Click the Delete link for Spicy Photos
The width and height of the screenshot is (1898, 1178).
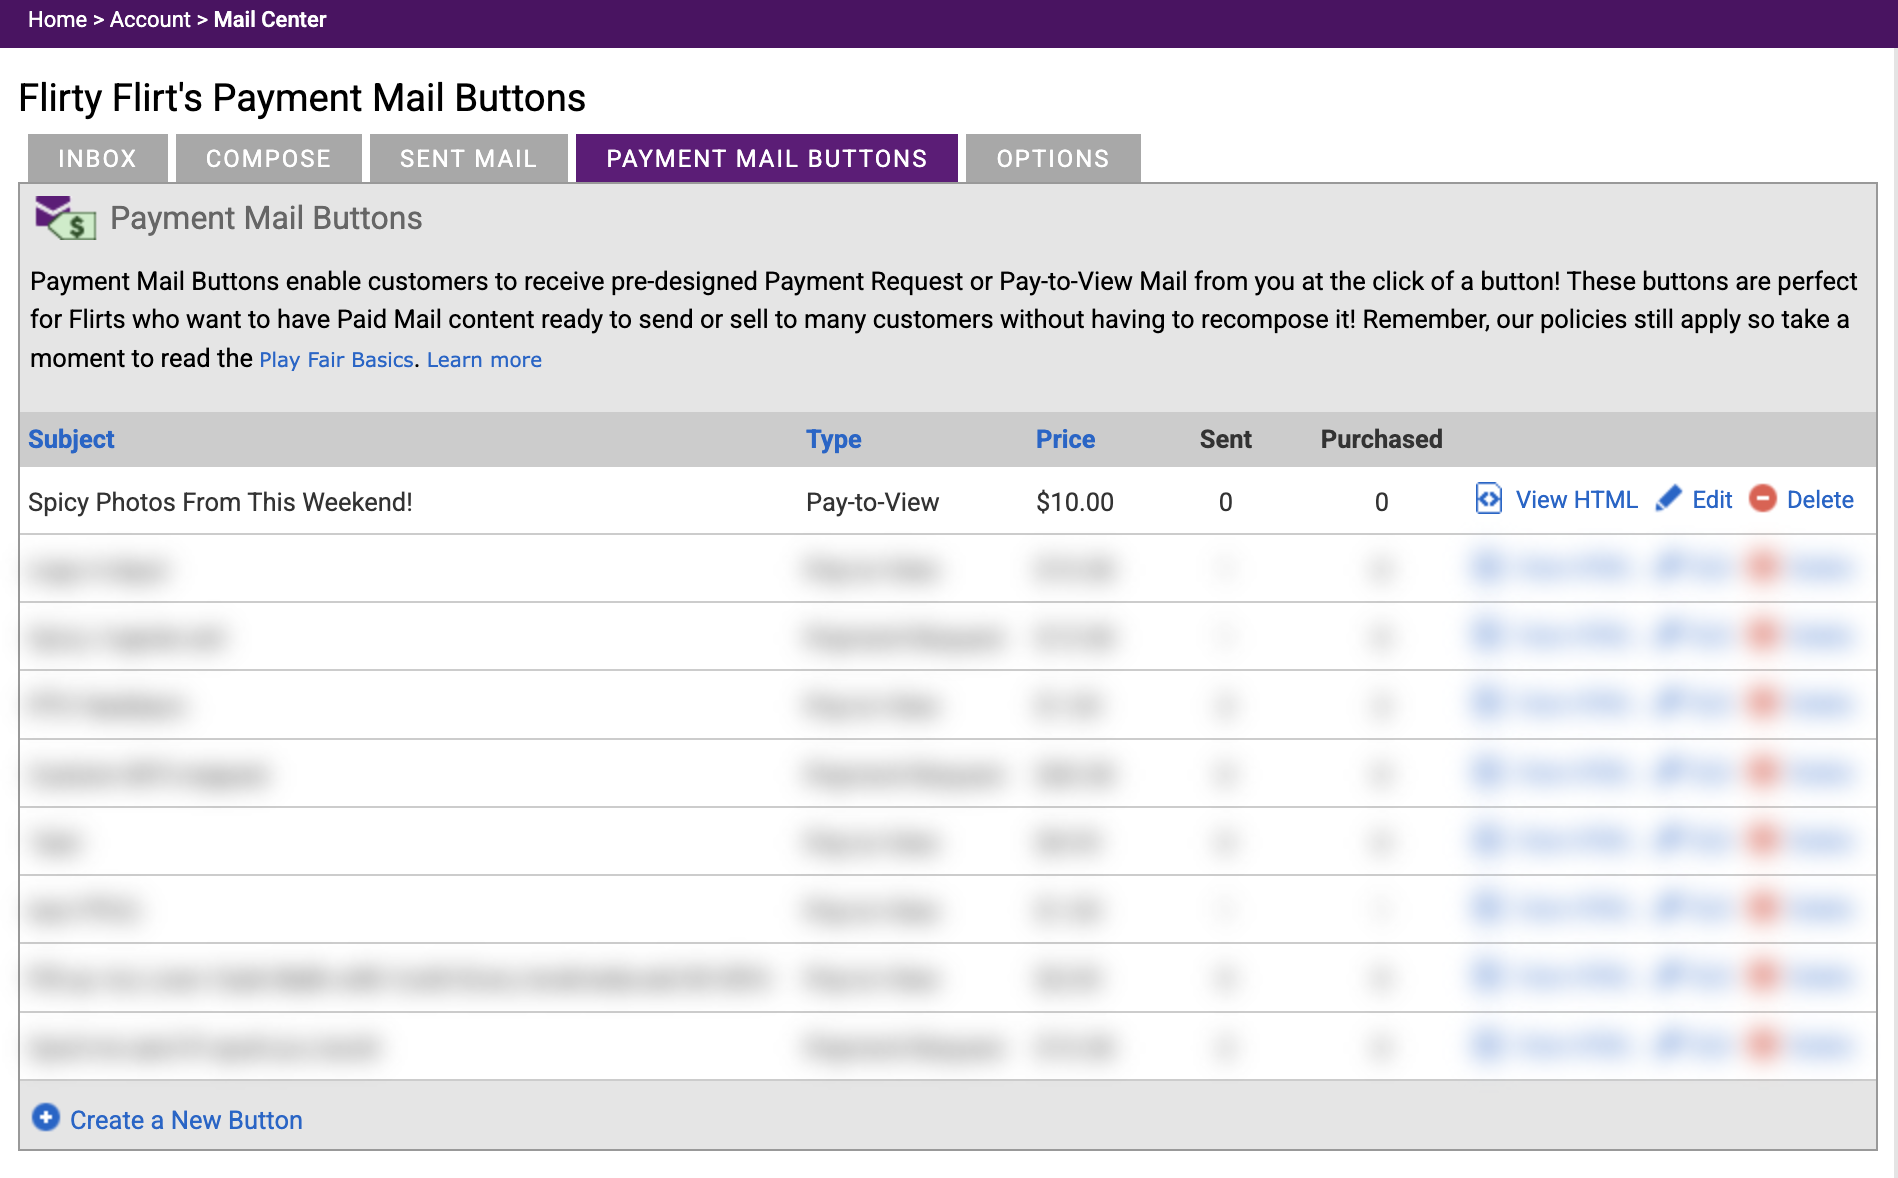point(1820,500)
